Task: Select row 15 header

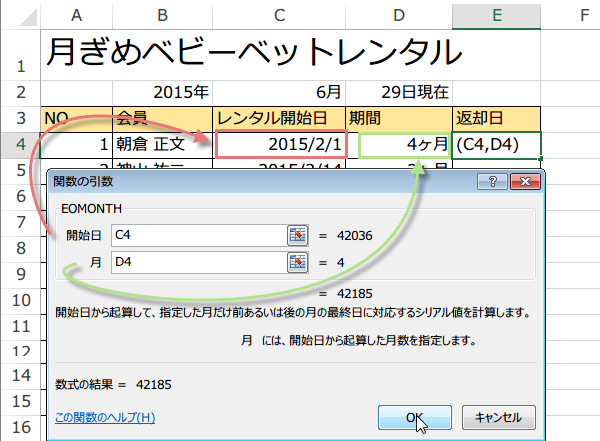Action: 21,402
